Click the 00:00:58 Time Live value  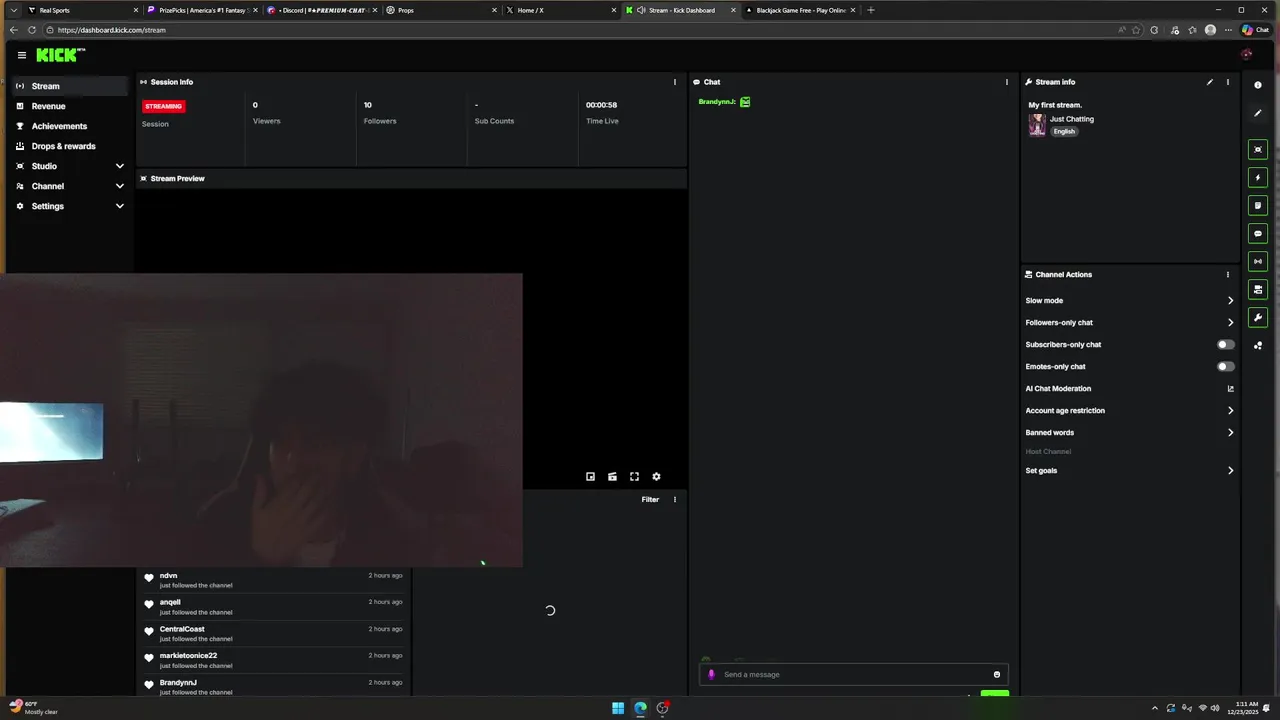[x=601, y=105]
